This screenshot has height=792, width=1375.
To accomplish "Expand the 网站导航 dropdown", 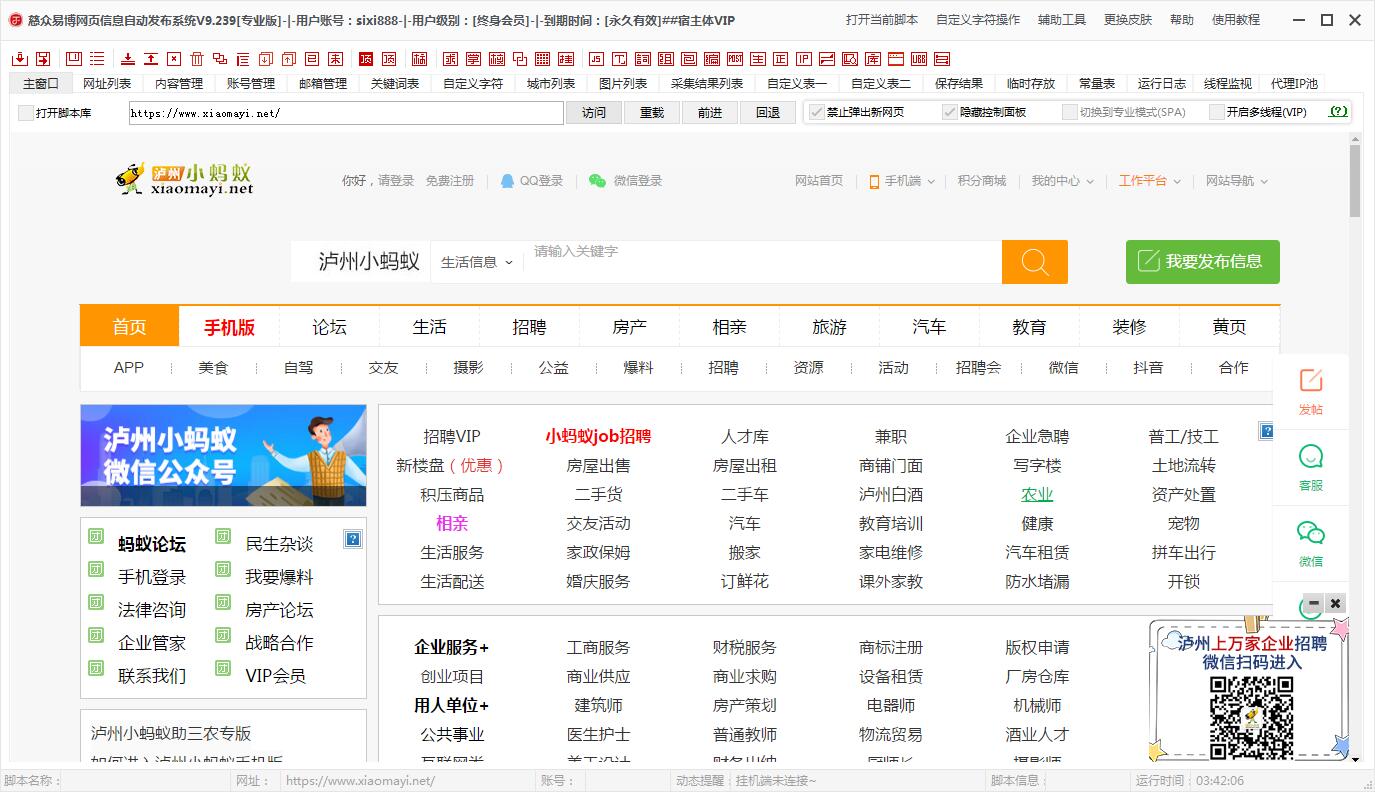I will (x=1237, y=181).
